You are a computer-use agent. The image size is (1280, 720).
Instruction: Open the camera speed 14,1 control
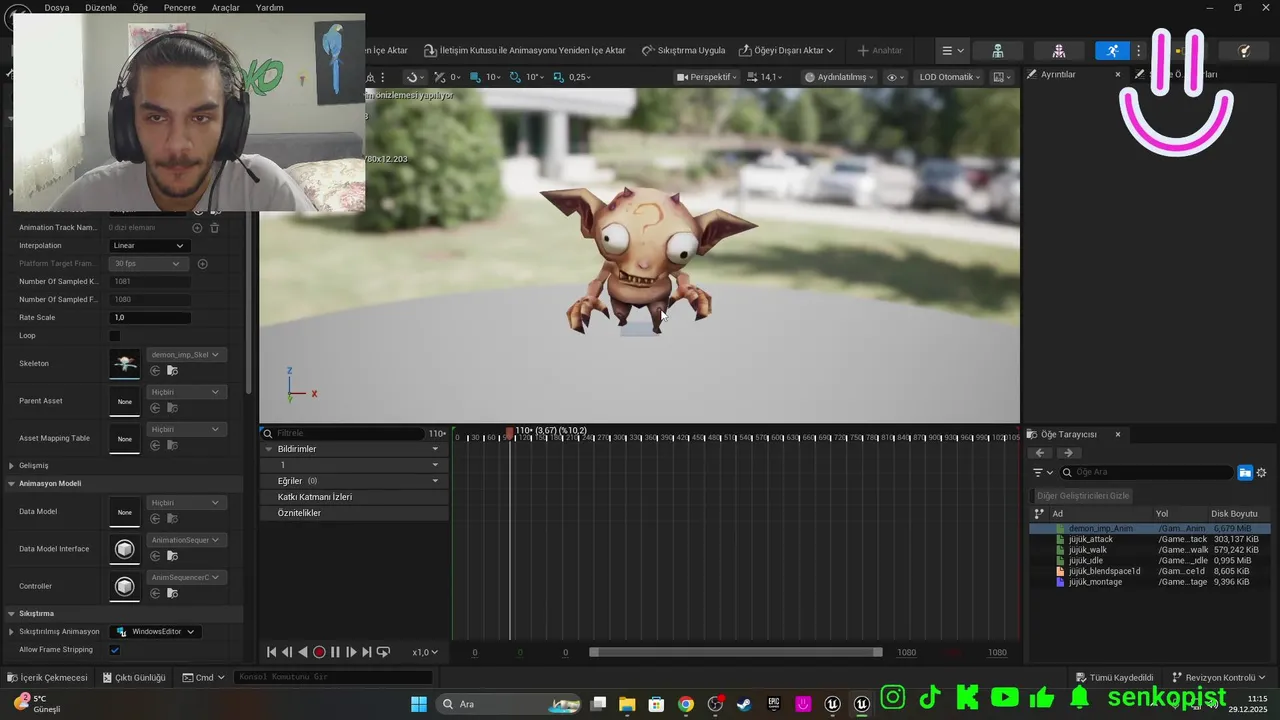(765, 77)
